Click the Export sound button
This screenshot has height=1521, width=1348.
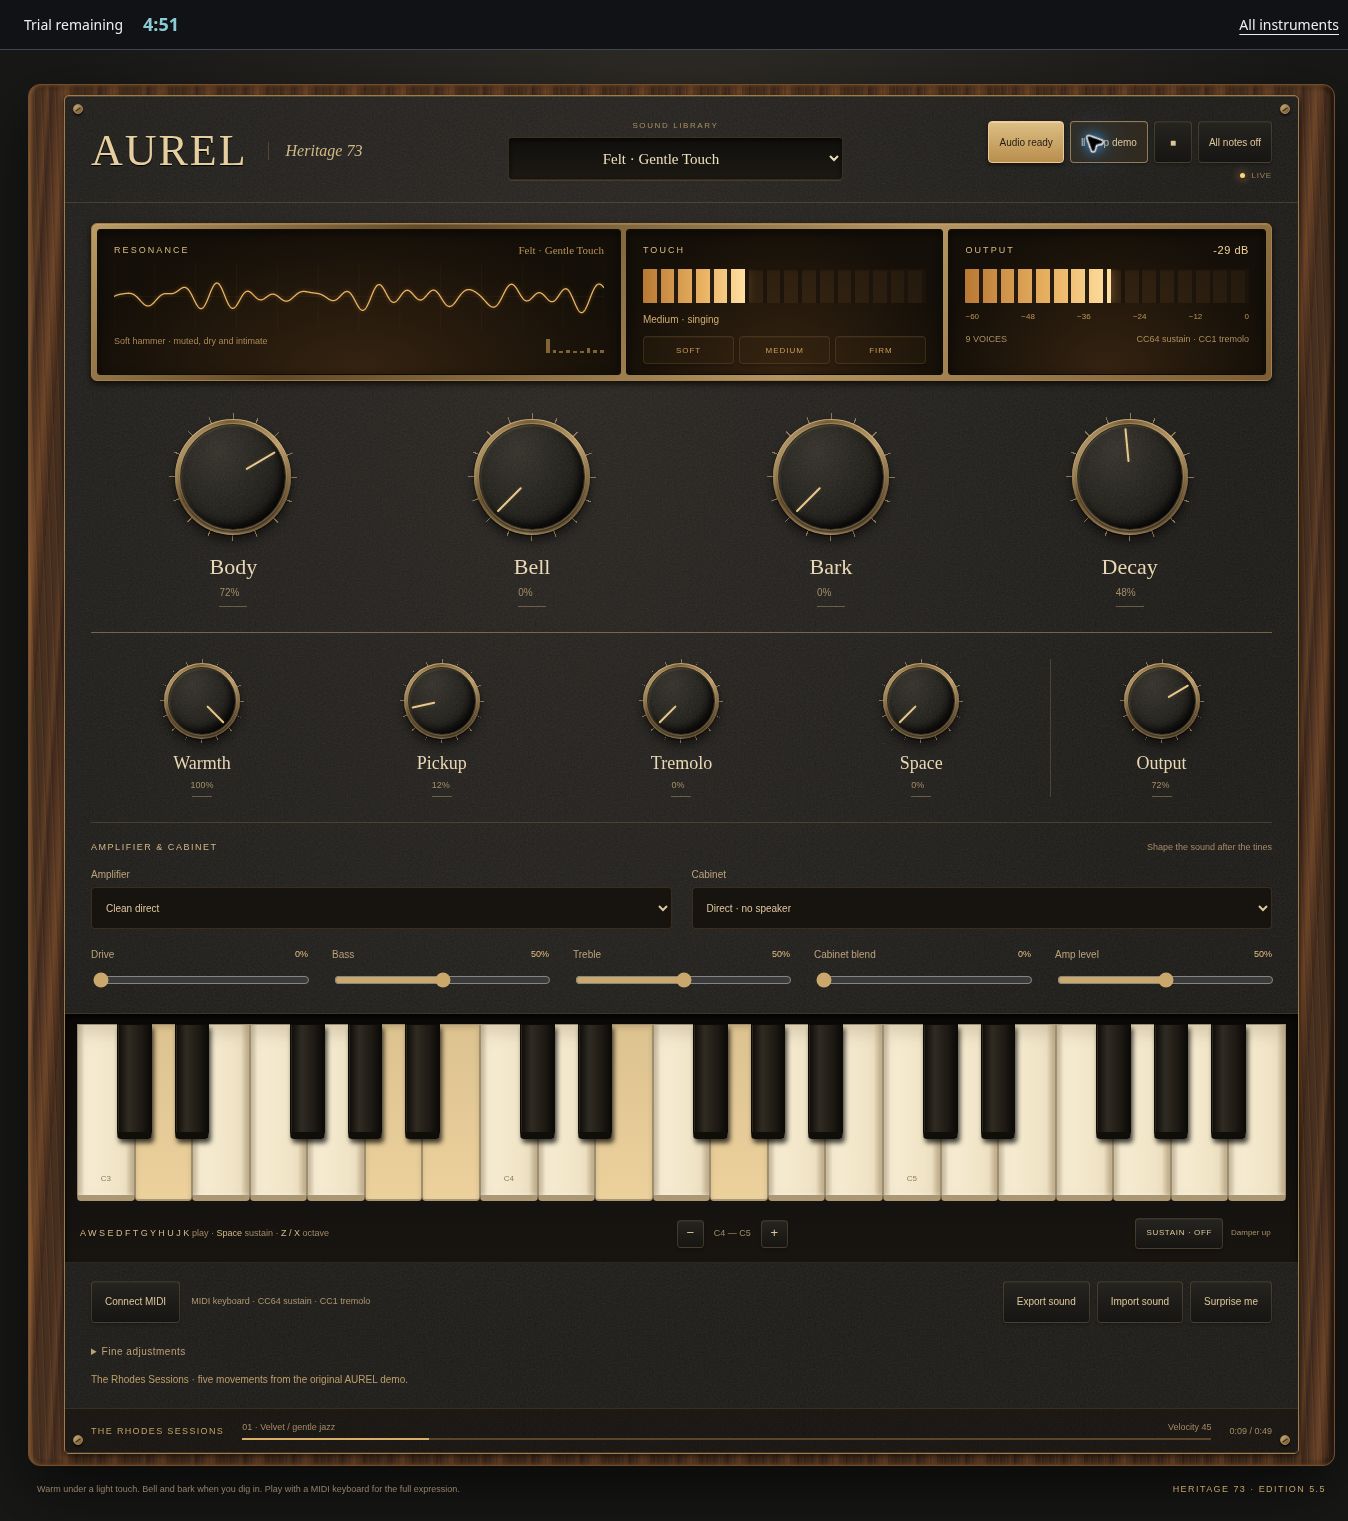[1046, 1302]
